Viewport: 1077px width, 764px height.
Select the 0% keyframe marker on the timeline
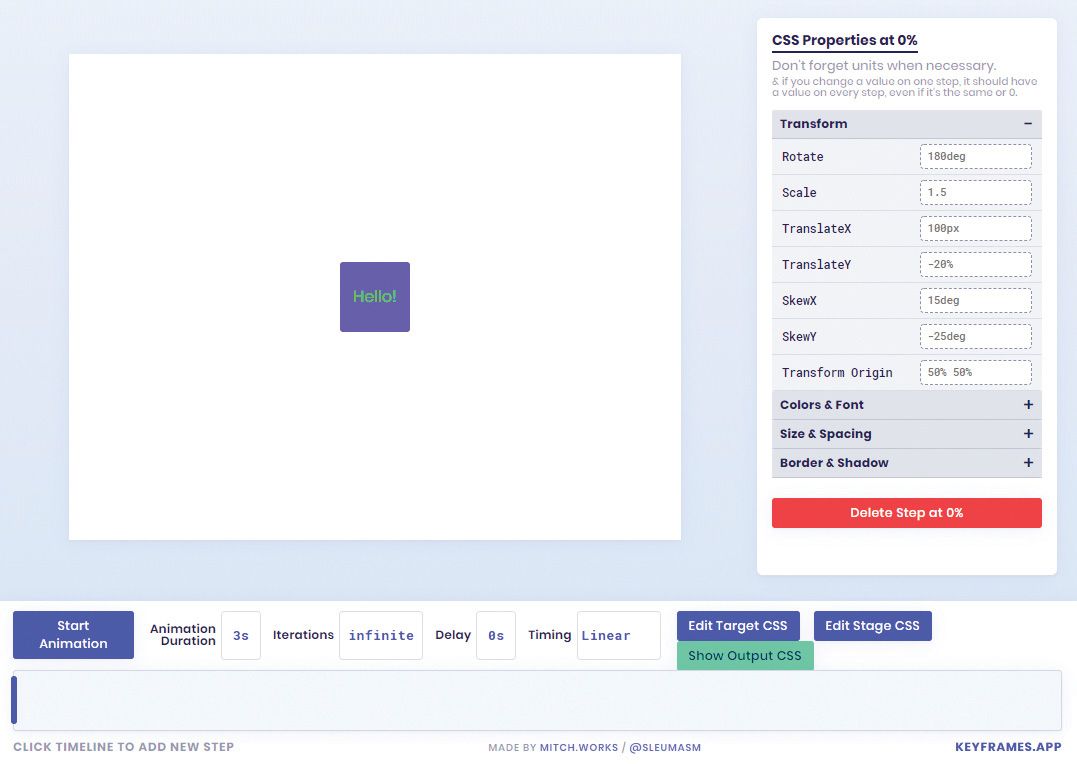click(15, 699)
